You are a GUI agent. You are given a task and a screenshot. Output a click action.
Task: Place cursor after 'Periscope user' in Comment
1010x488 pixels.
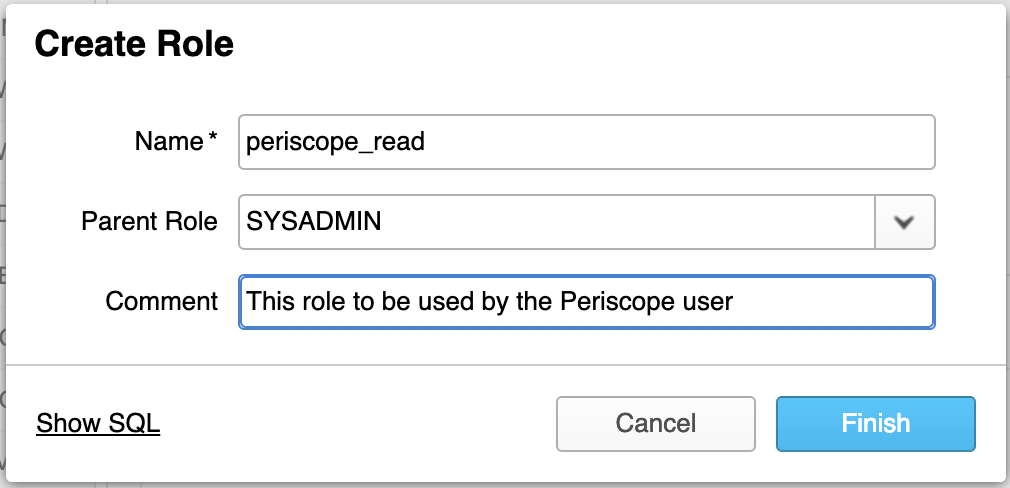click(734, 302)
